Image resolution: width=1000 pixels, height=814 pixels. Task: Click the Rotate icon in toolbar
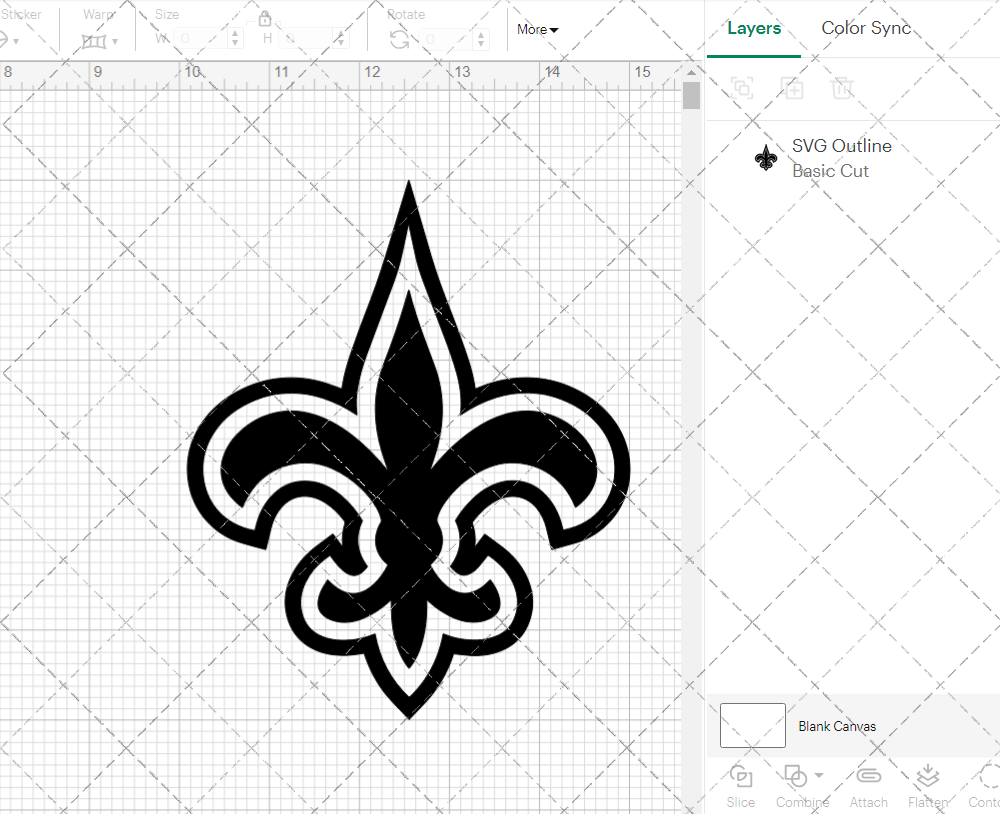point(399,39)
